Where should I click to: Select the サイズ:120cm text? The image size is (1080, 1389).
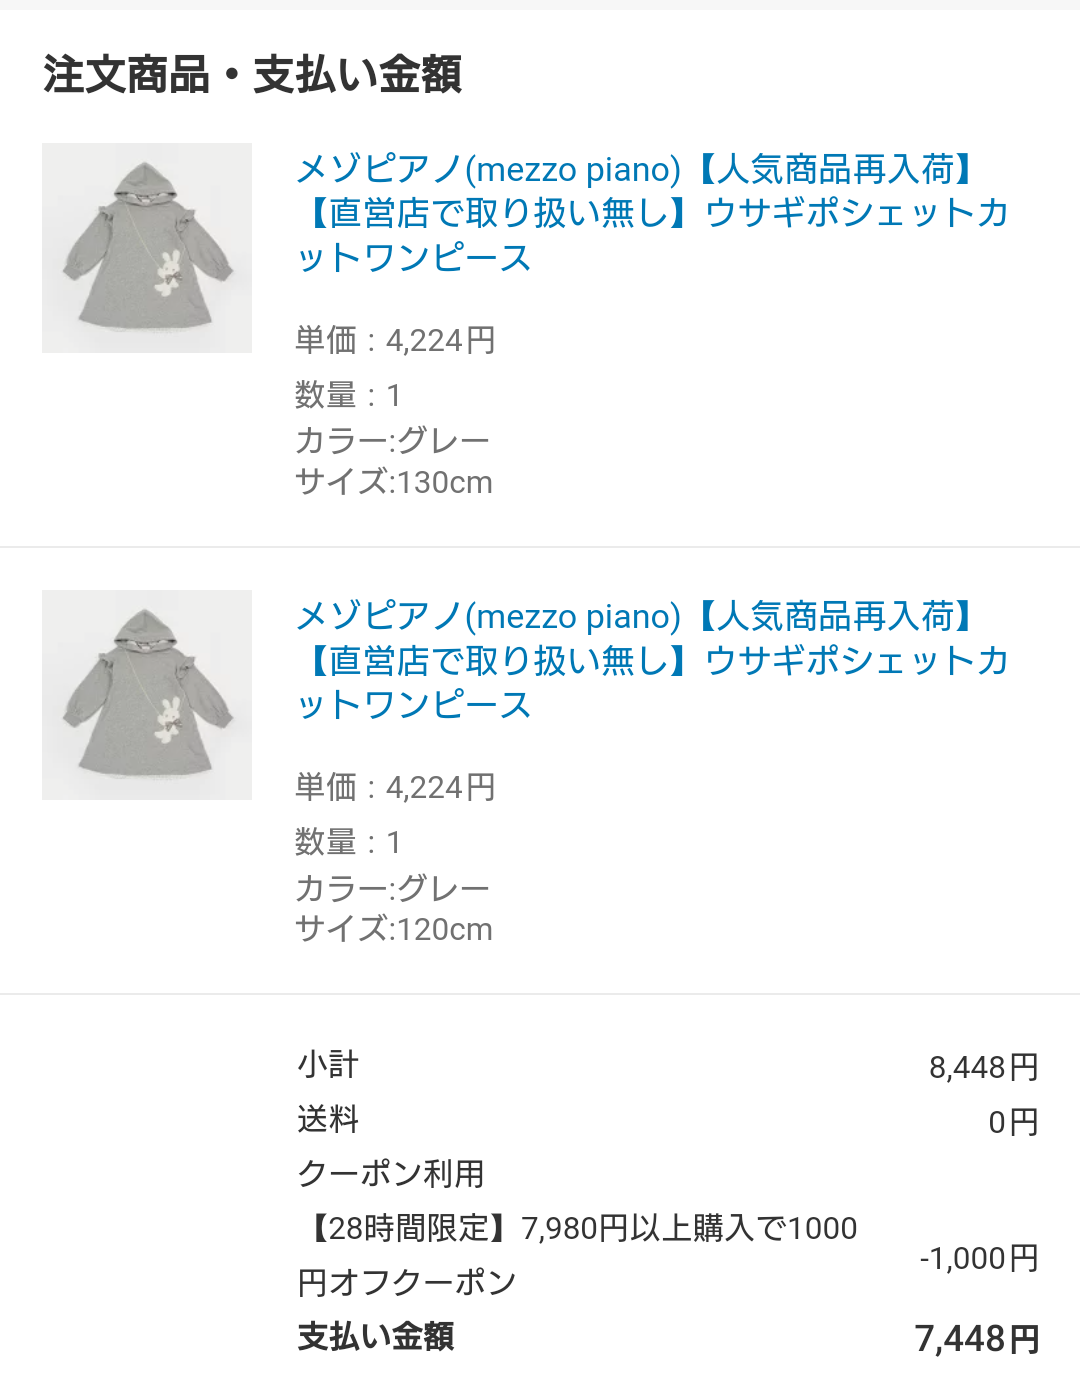coord(394,929)
